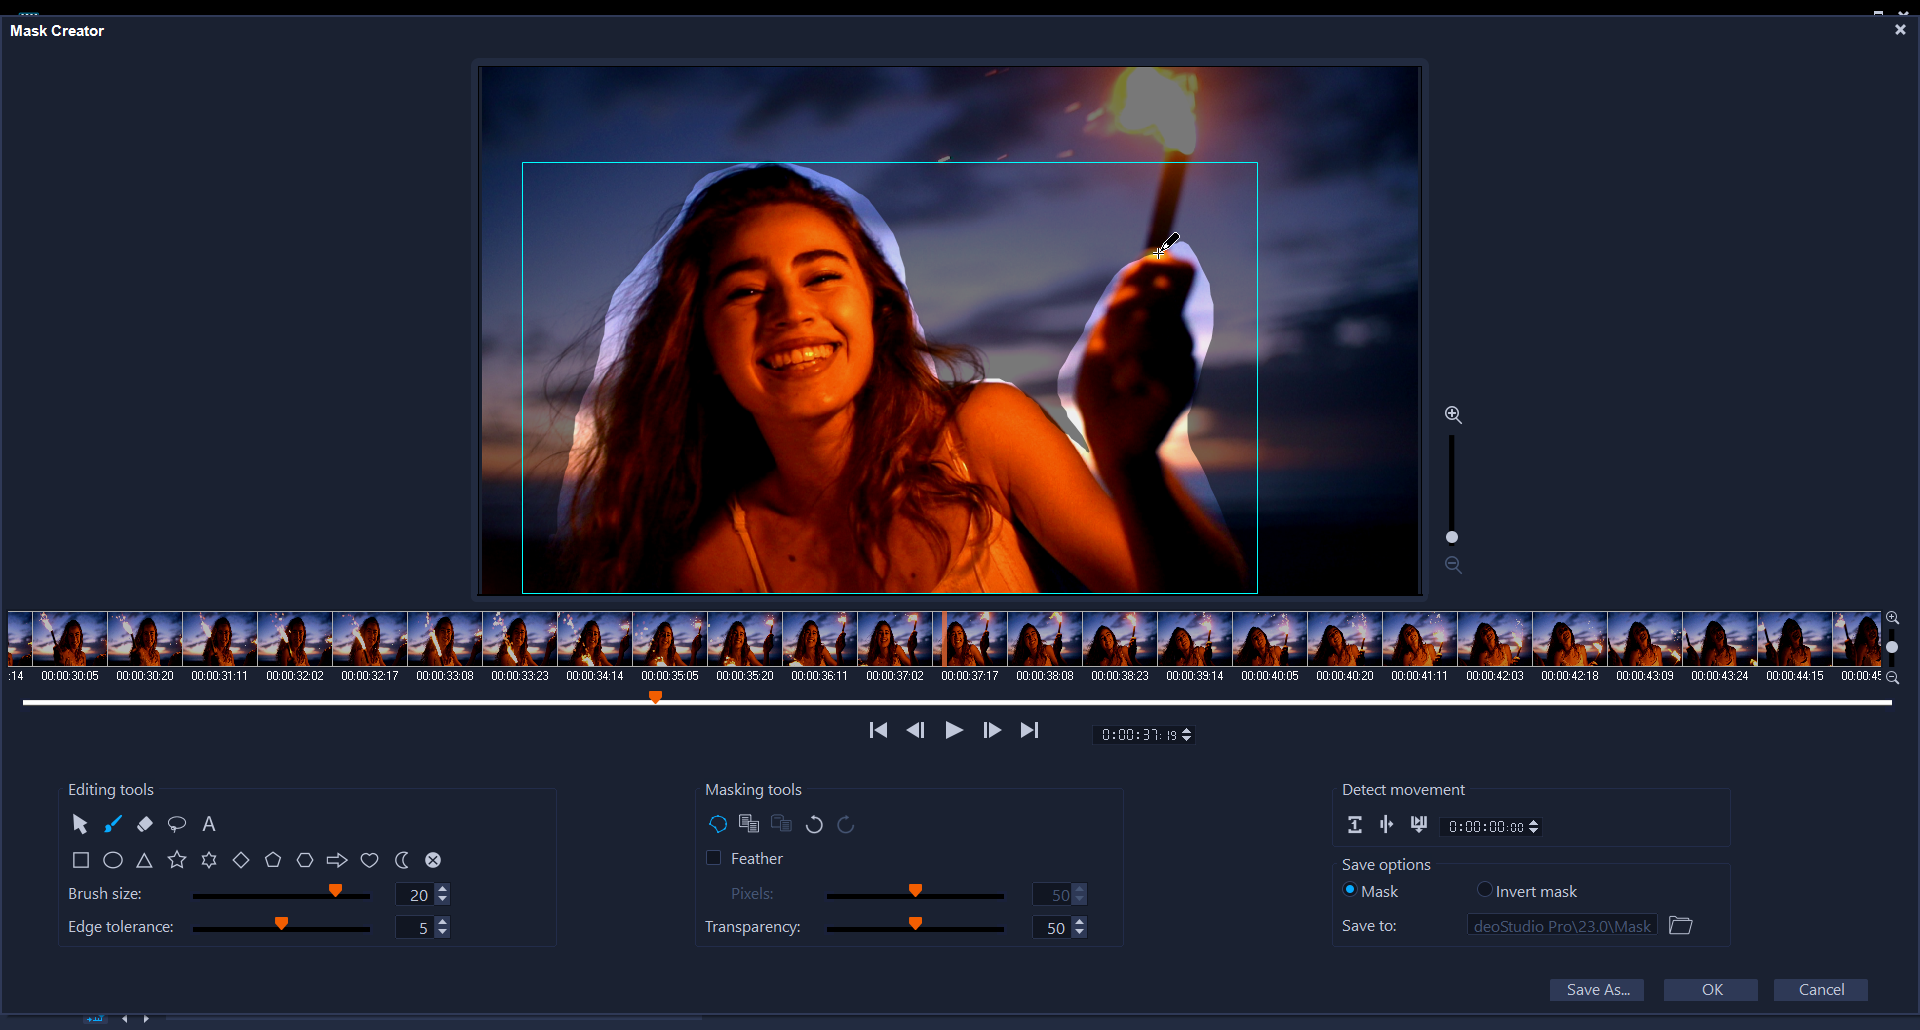Click first Detect movement tracking icon
The image size is (1920, 1030).
point(1355,824)
